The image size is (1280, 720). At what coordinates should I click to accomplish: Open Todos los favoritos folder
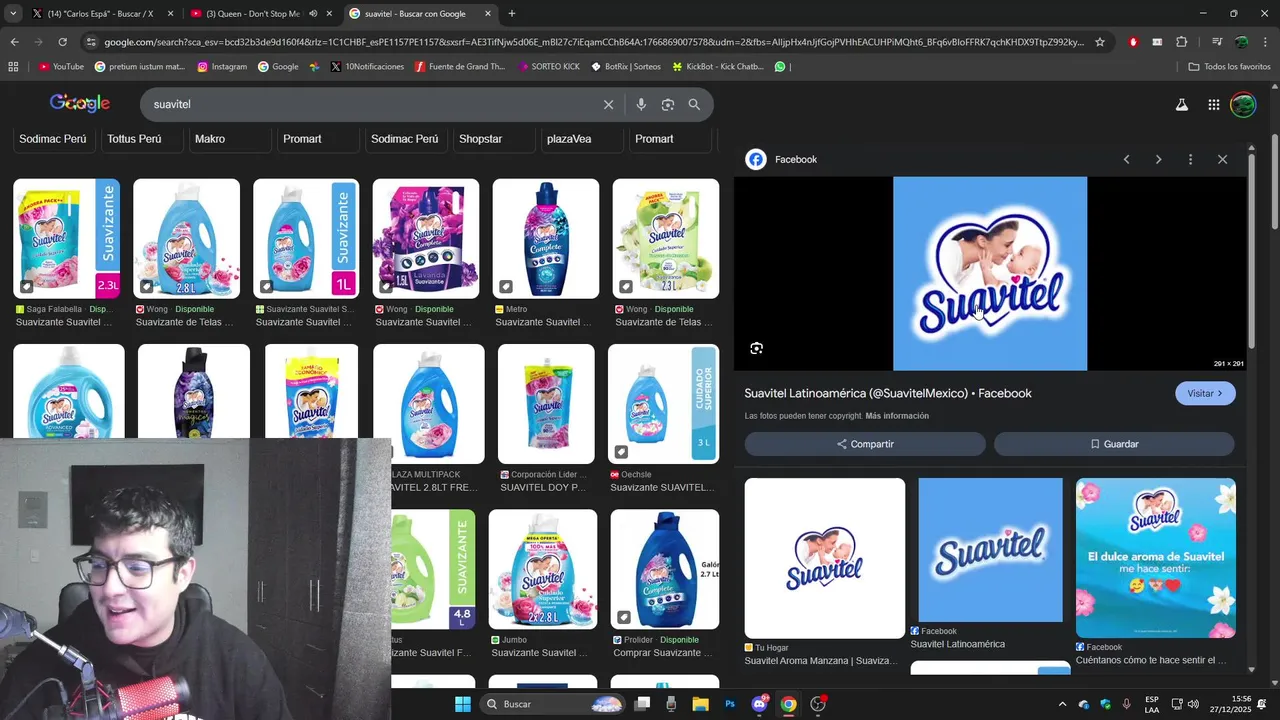1229,67
